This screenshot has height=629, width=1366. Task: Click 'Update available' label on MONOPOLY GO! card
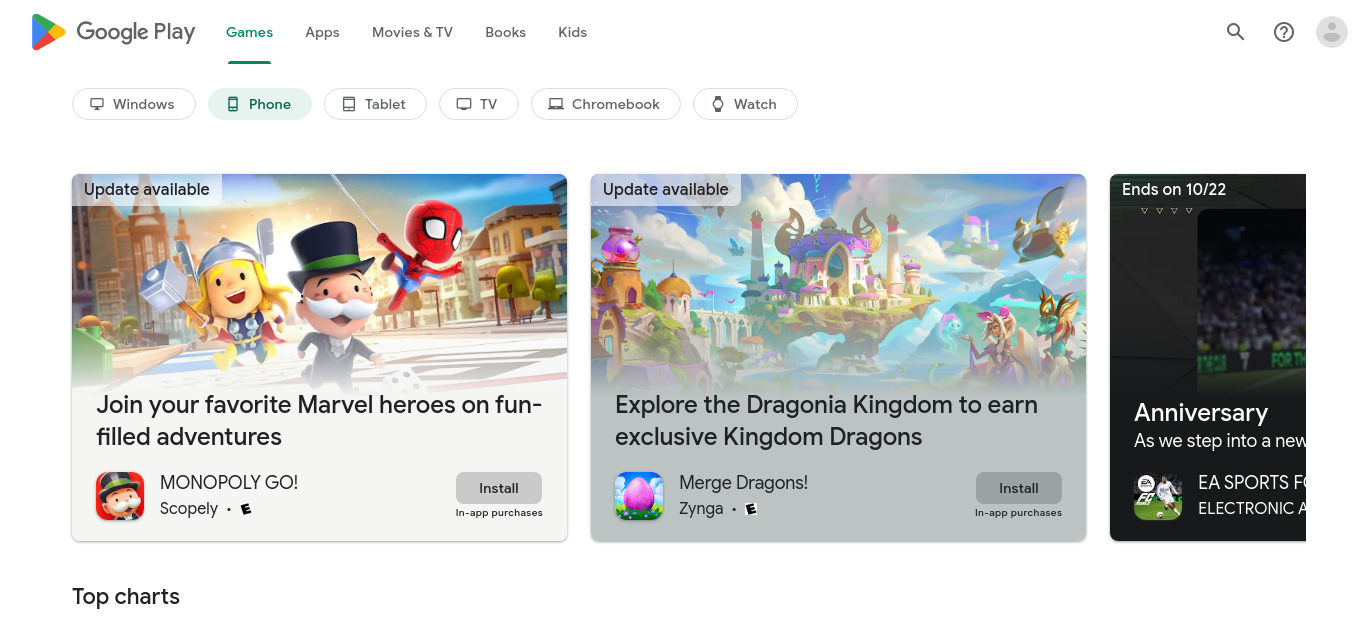pos(147,189)
